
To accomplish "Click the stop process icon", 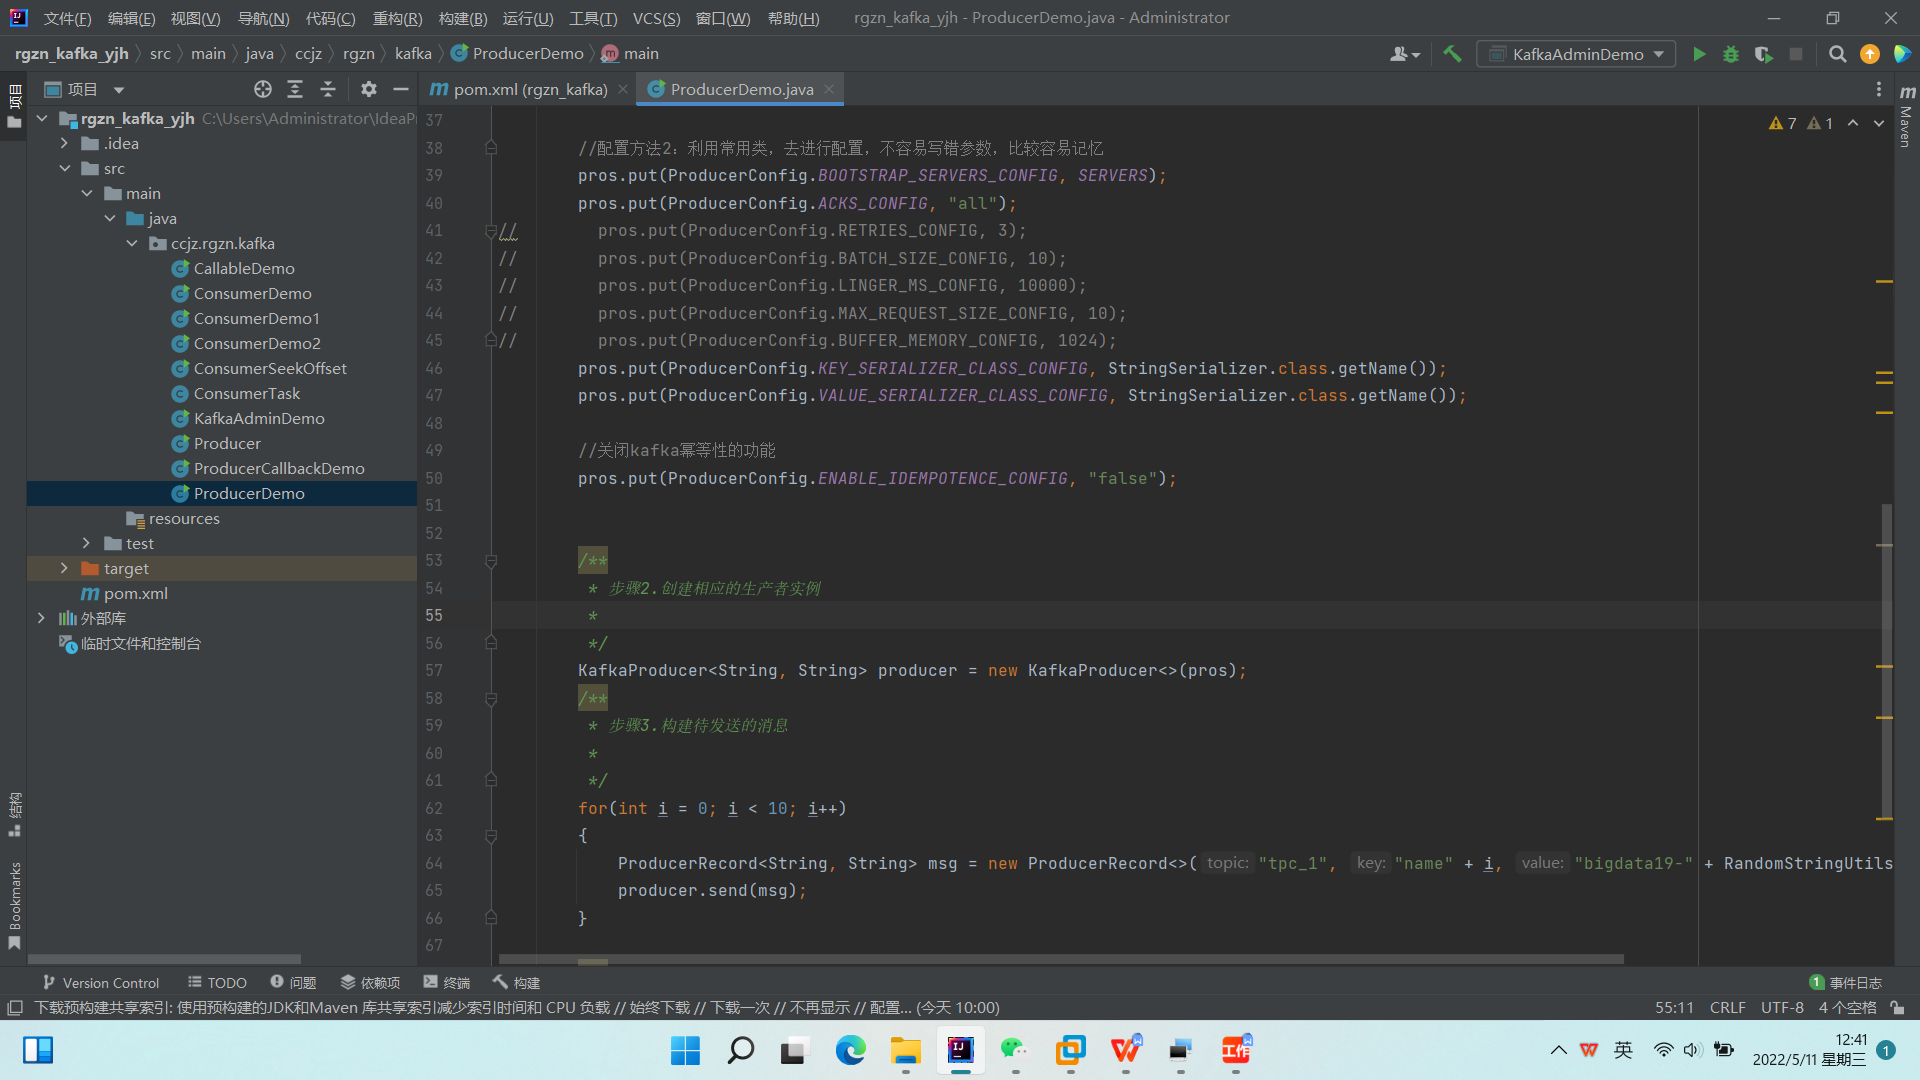I will point(1796,54).
